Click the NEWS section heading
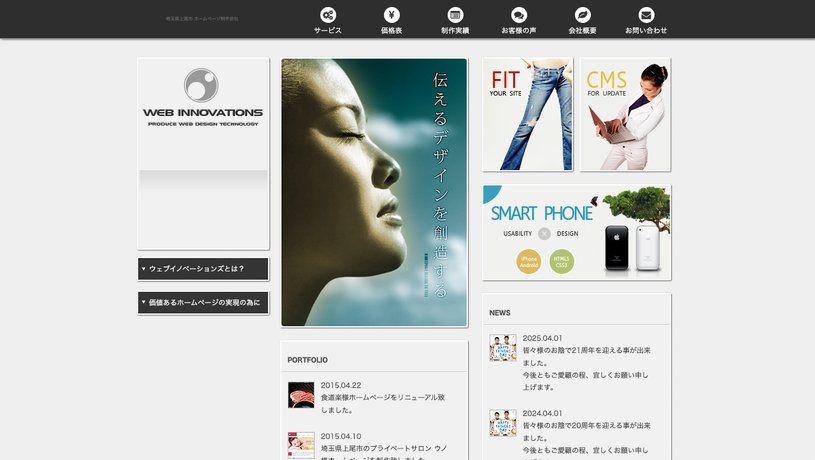Image resolution: width=815 pixels, height=460 pixels. 499,313
